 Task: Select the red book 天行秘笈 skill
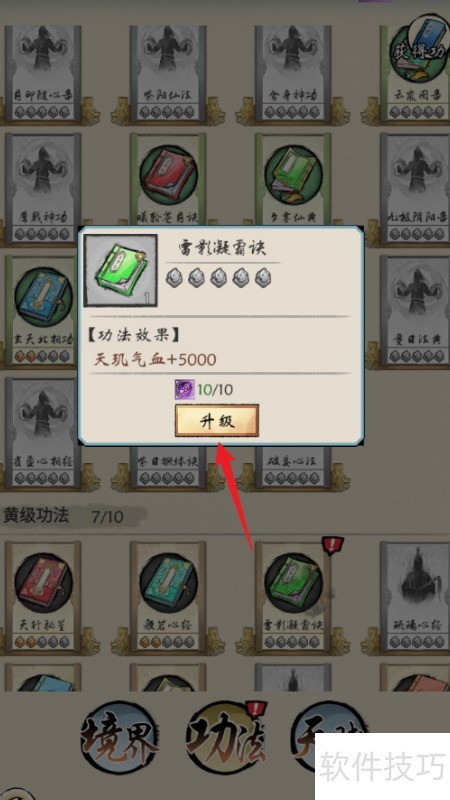tap(43, 596)
